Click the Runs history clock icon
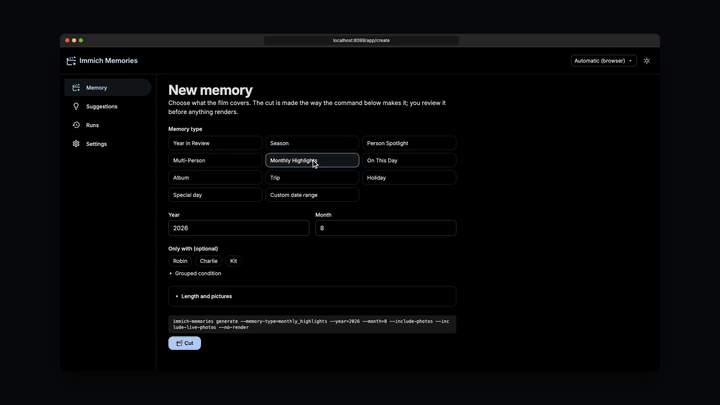The height and width of the screenshot is (405, 720). click(x=76, y=125)
